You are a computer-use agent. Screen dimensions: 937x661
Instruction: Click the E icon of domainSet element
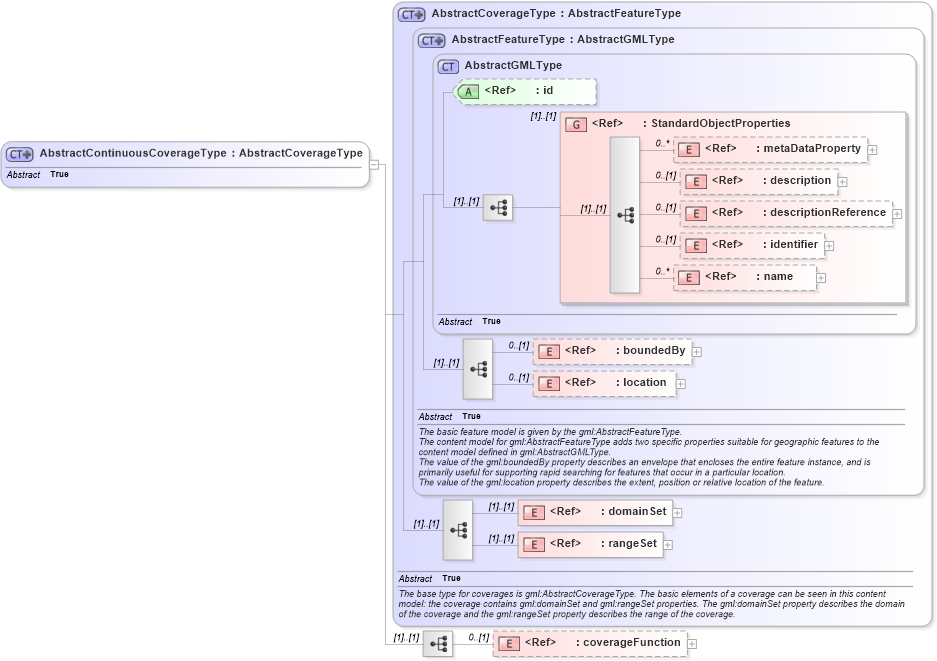[x=534, y=513]
